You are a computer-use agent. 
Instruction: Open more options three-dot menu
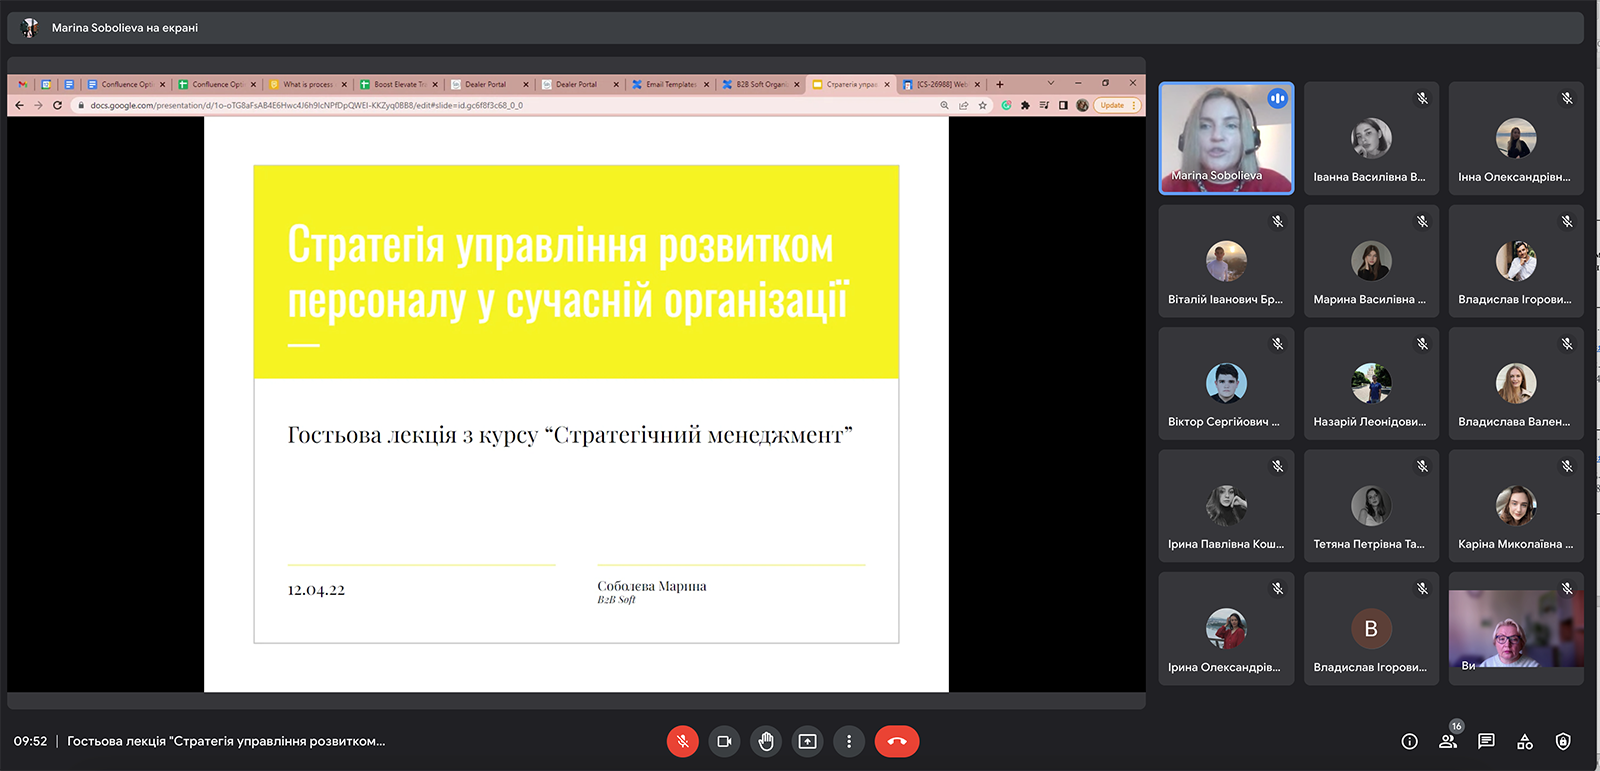[x=849, y=741]
